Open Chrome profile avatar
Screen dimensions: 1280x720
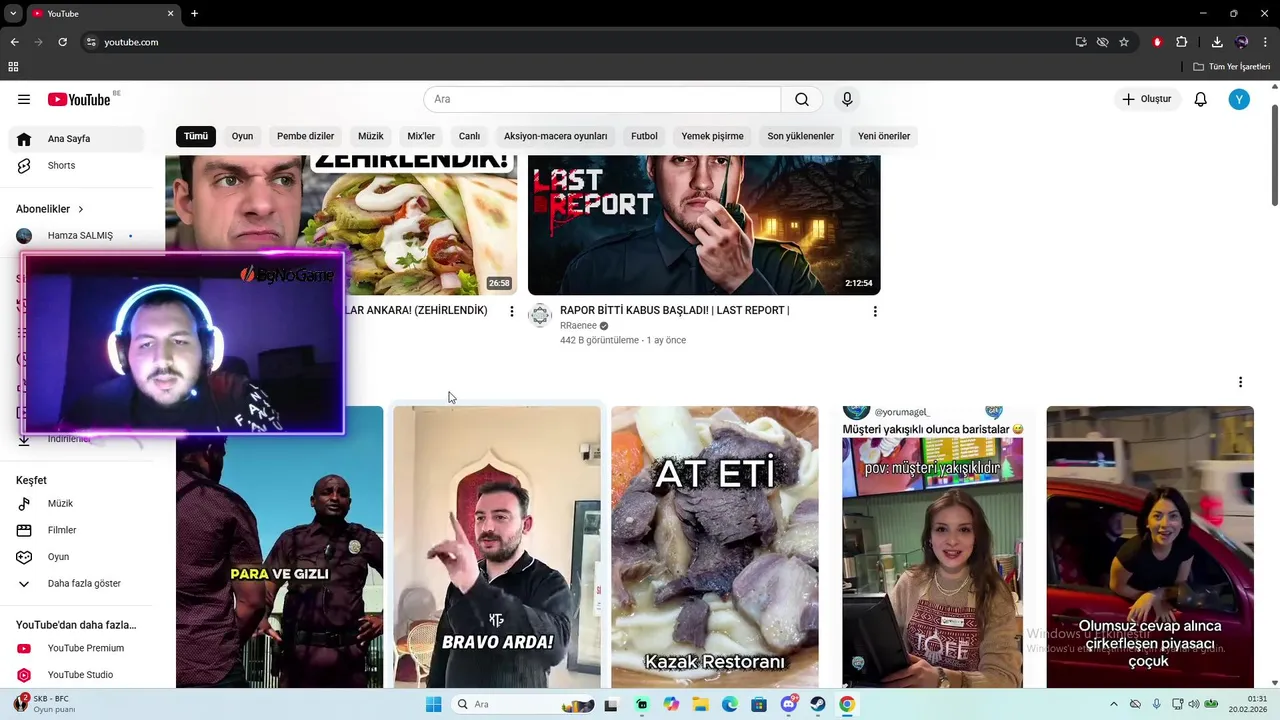1242,42
